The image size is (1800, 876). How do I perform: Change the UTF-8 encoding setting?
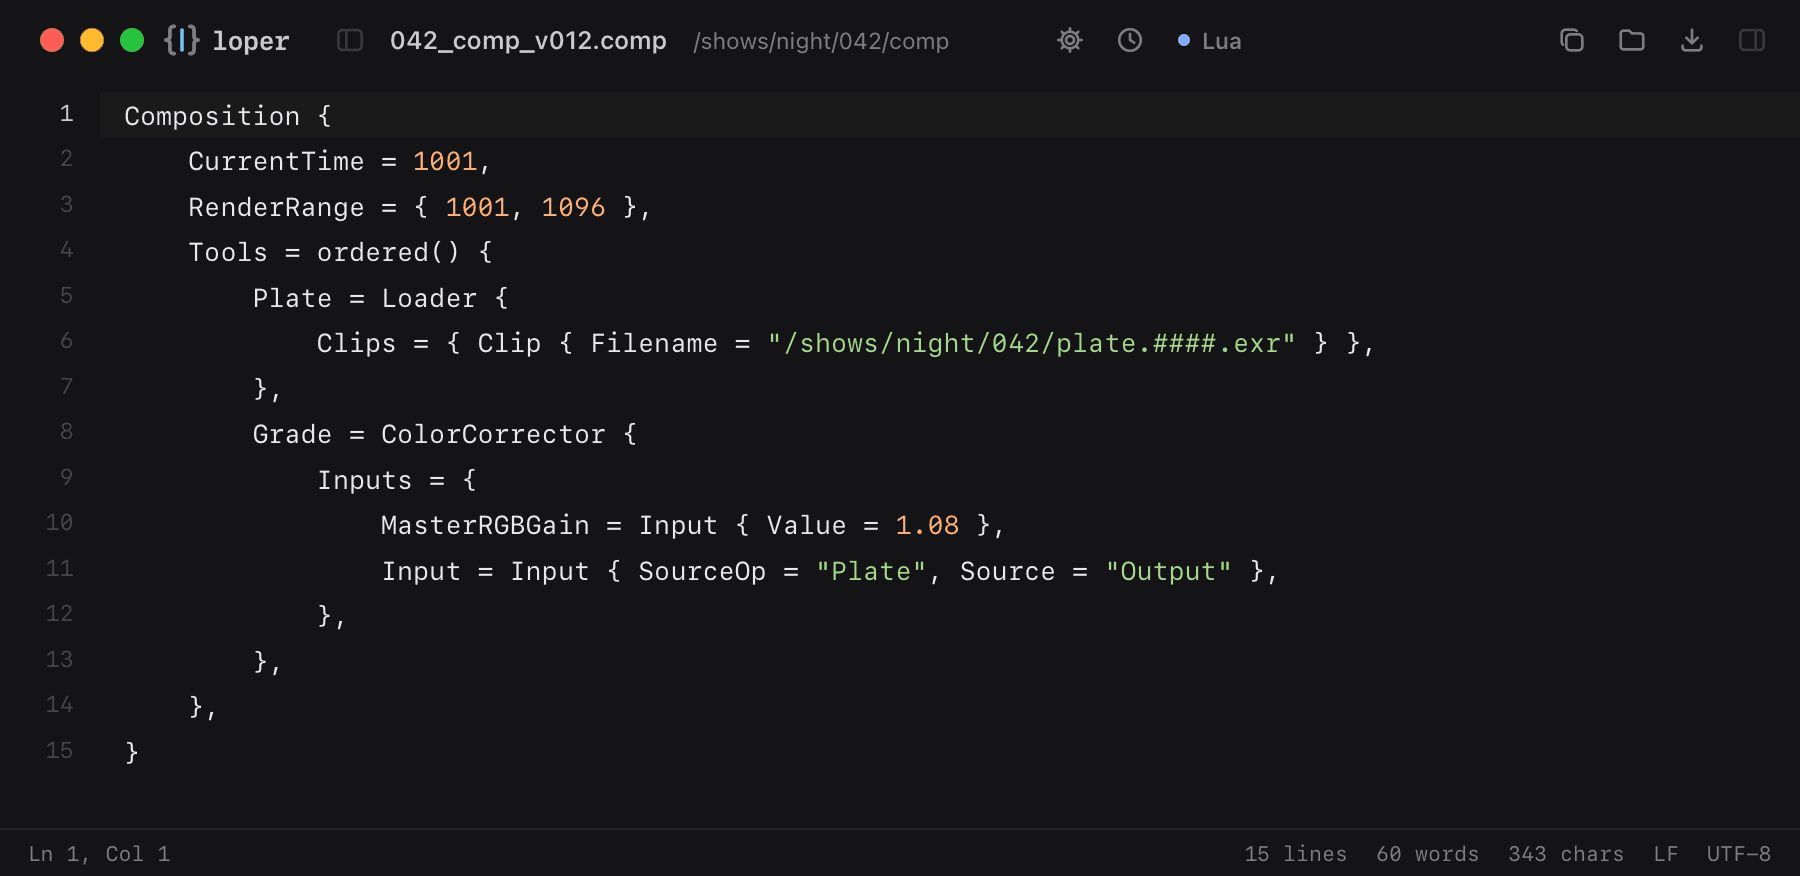(1739, 854)
